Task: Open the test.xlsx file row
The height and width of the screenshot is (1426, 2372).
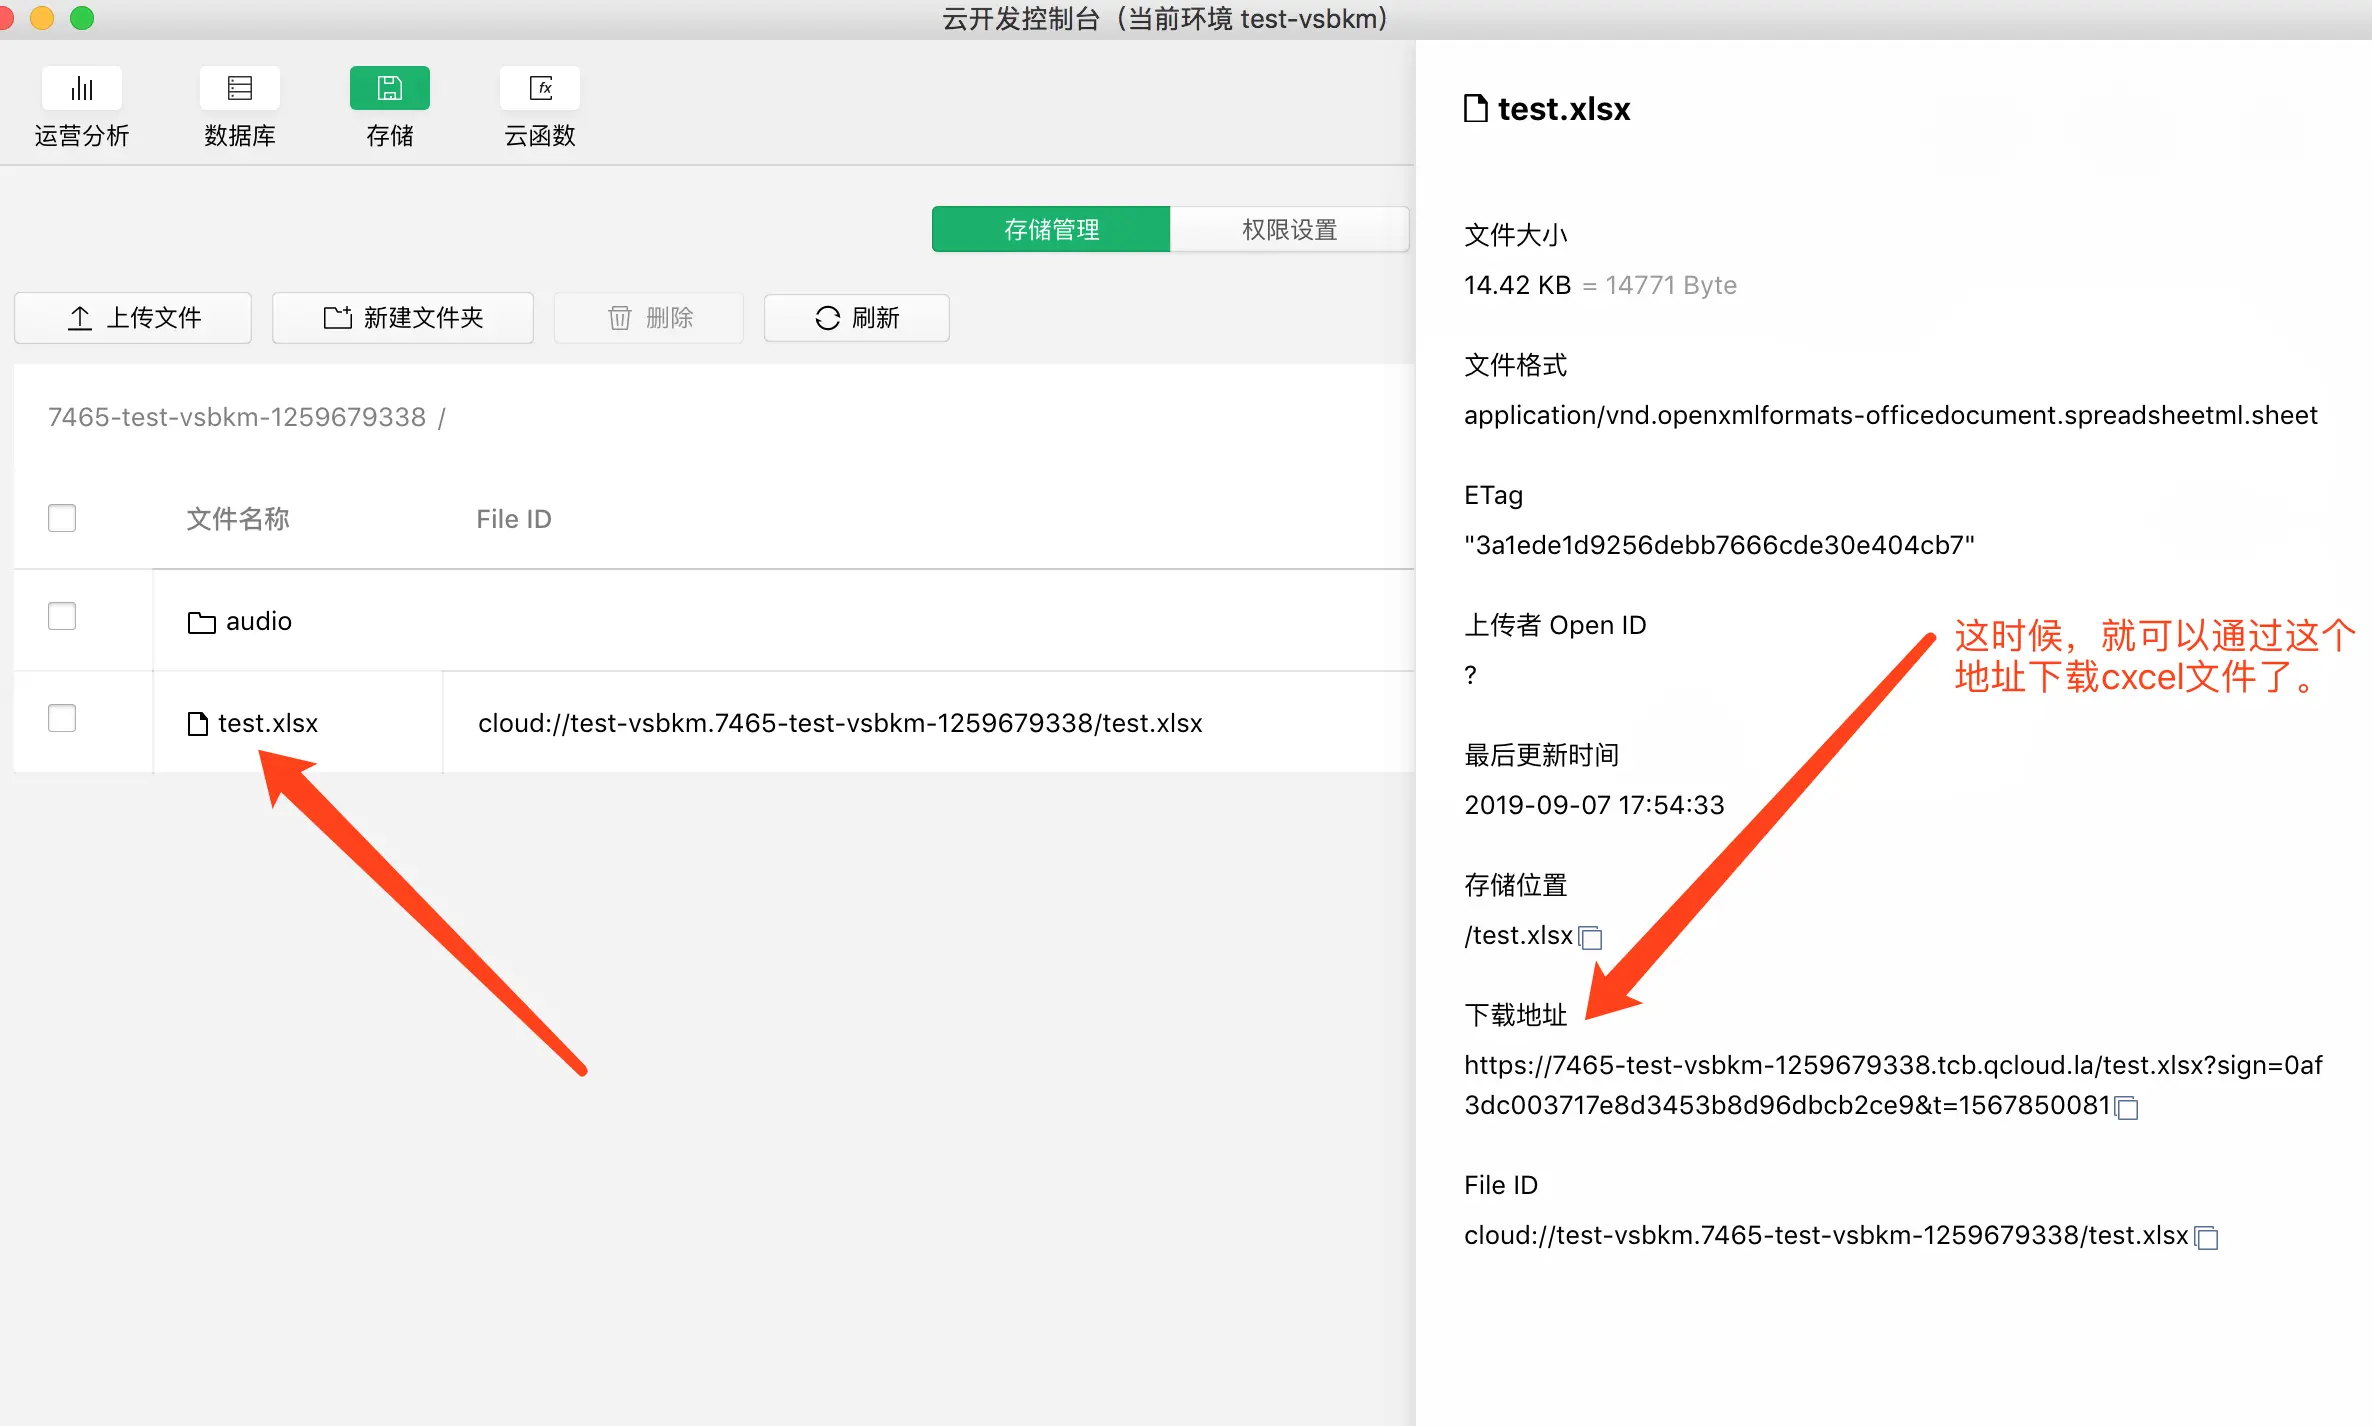Action: pyautogui.click(x=268, y=723)
